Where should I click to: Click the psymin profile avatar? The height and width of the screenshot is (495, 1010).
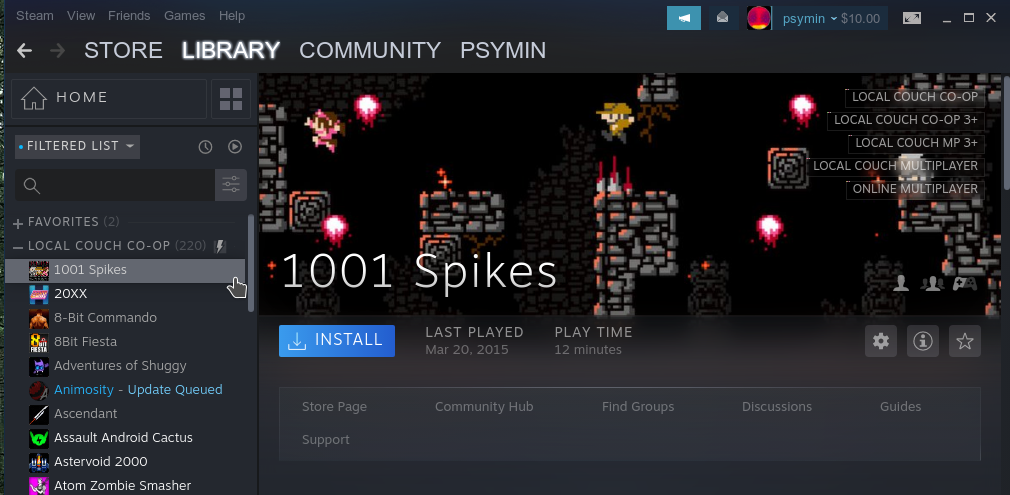[x=759, y=18]
